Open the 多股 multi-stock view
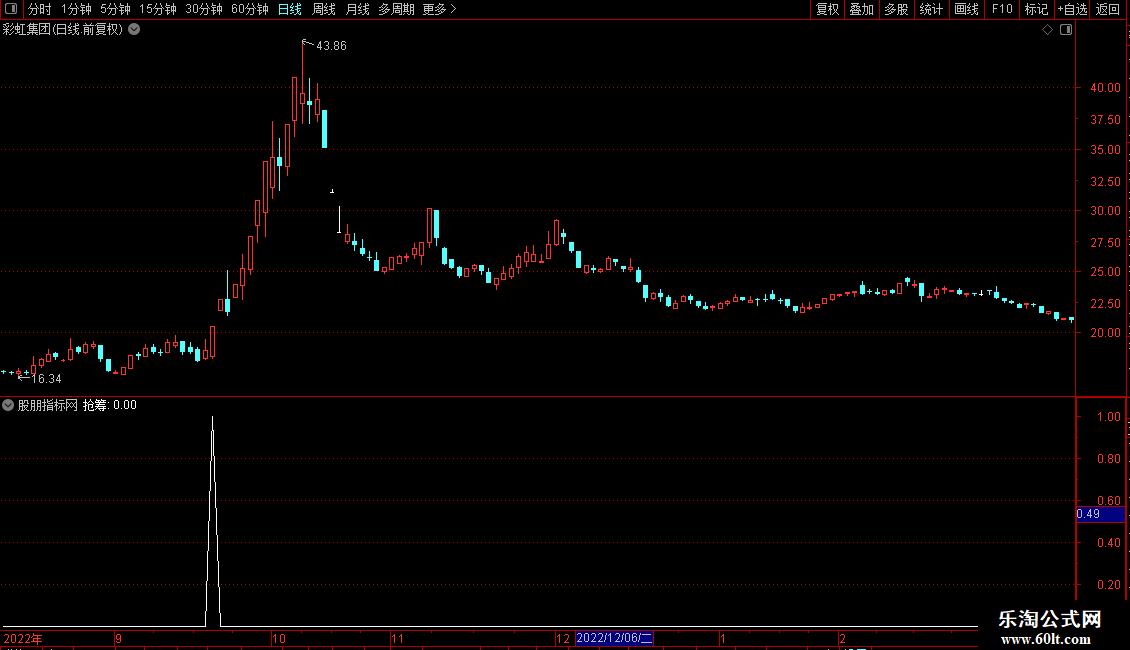1130x650 pixels. (x=897, y=9)
